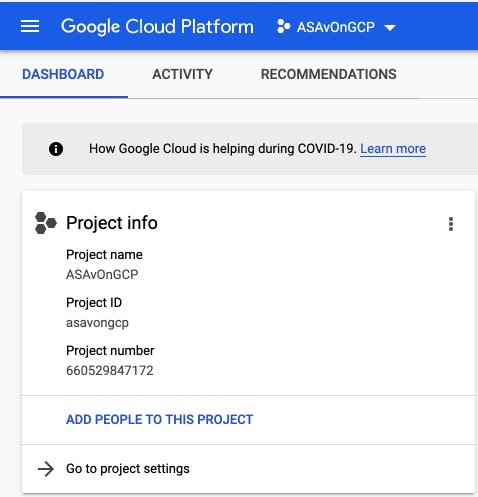Select the project ID value asavongcp
This screenshot has height=497, width=478.
(x=97, y=323)
